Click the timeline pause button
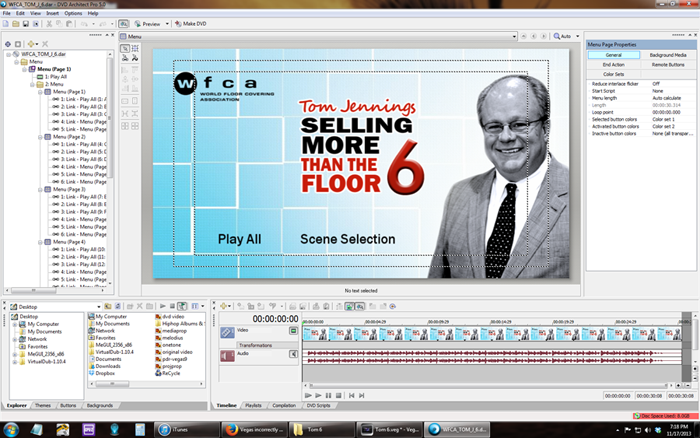The image size is (700, 438). tap(329, 396)
